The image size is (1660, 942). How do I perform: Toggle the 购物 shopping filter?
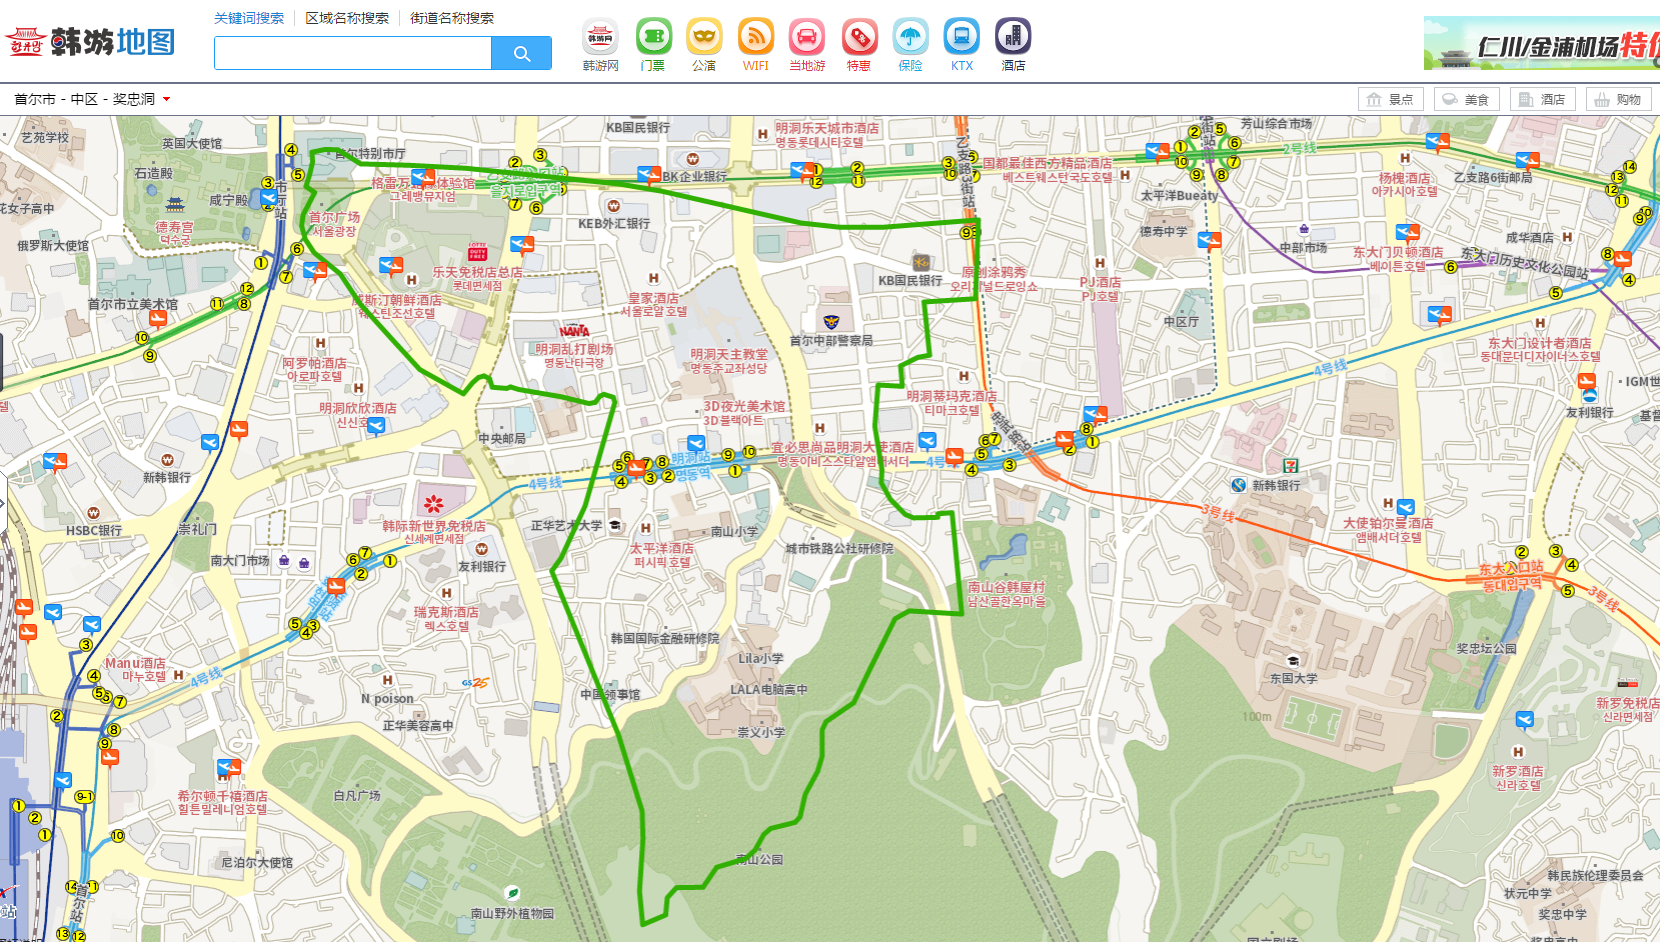tap(1618, 99)
